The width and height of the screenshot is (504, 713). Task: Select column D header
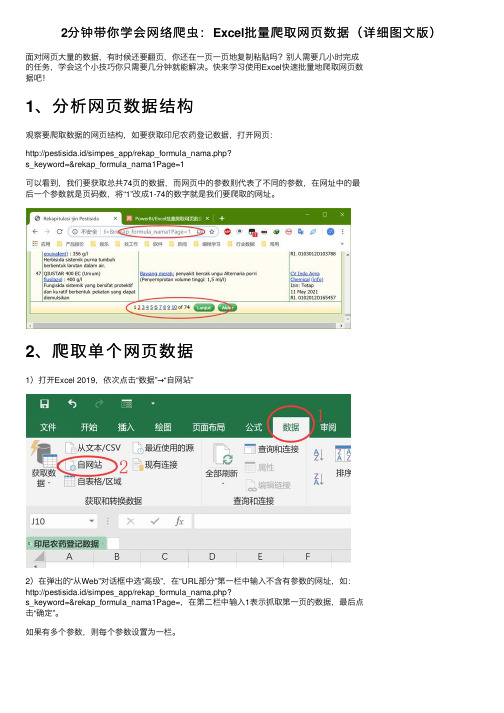click(212, 557)
